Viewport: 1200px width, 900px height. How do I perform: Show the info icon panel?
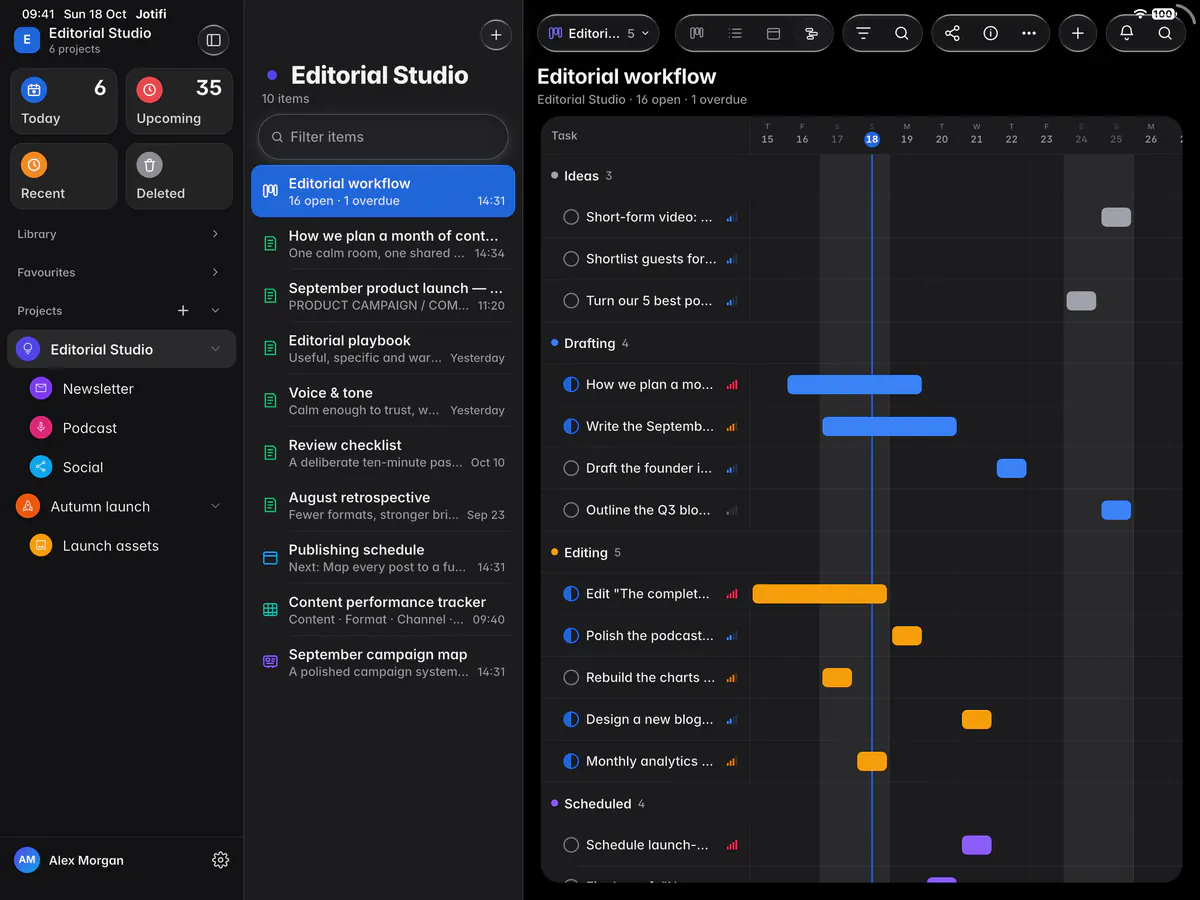point(990,33)
